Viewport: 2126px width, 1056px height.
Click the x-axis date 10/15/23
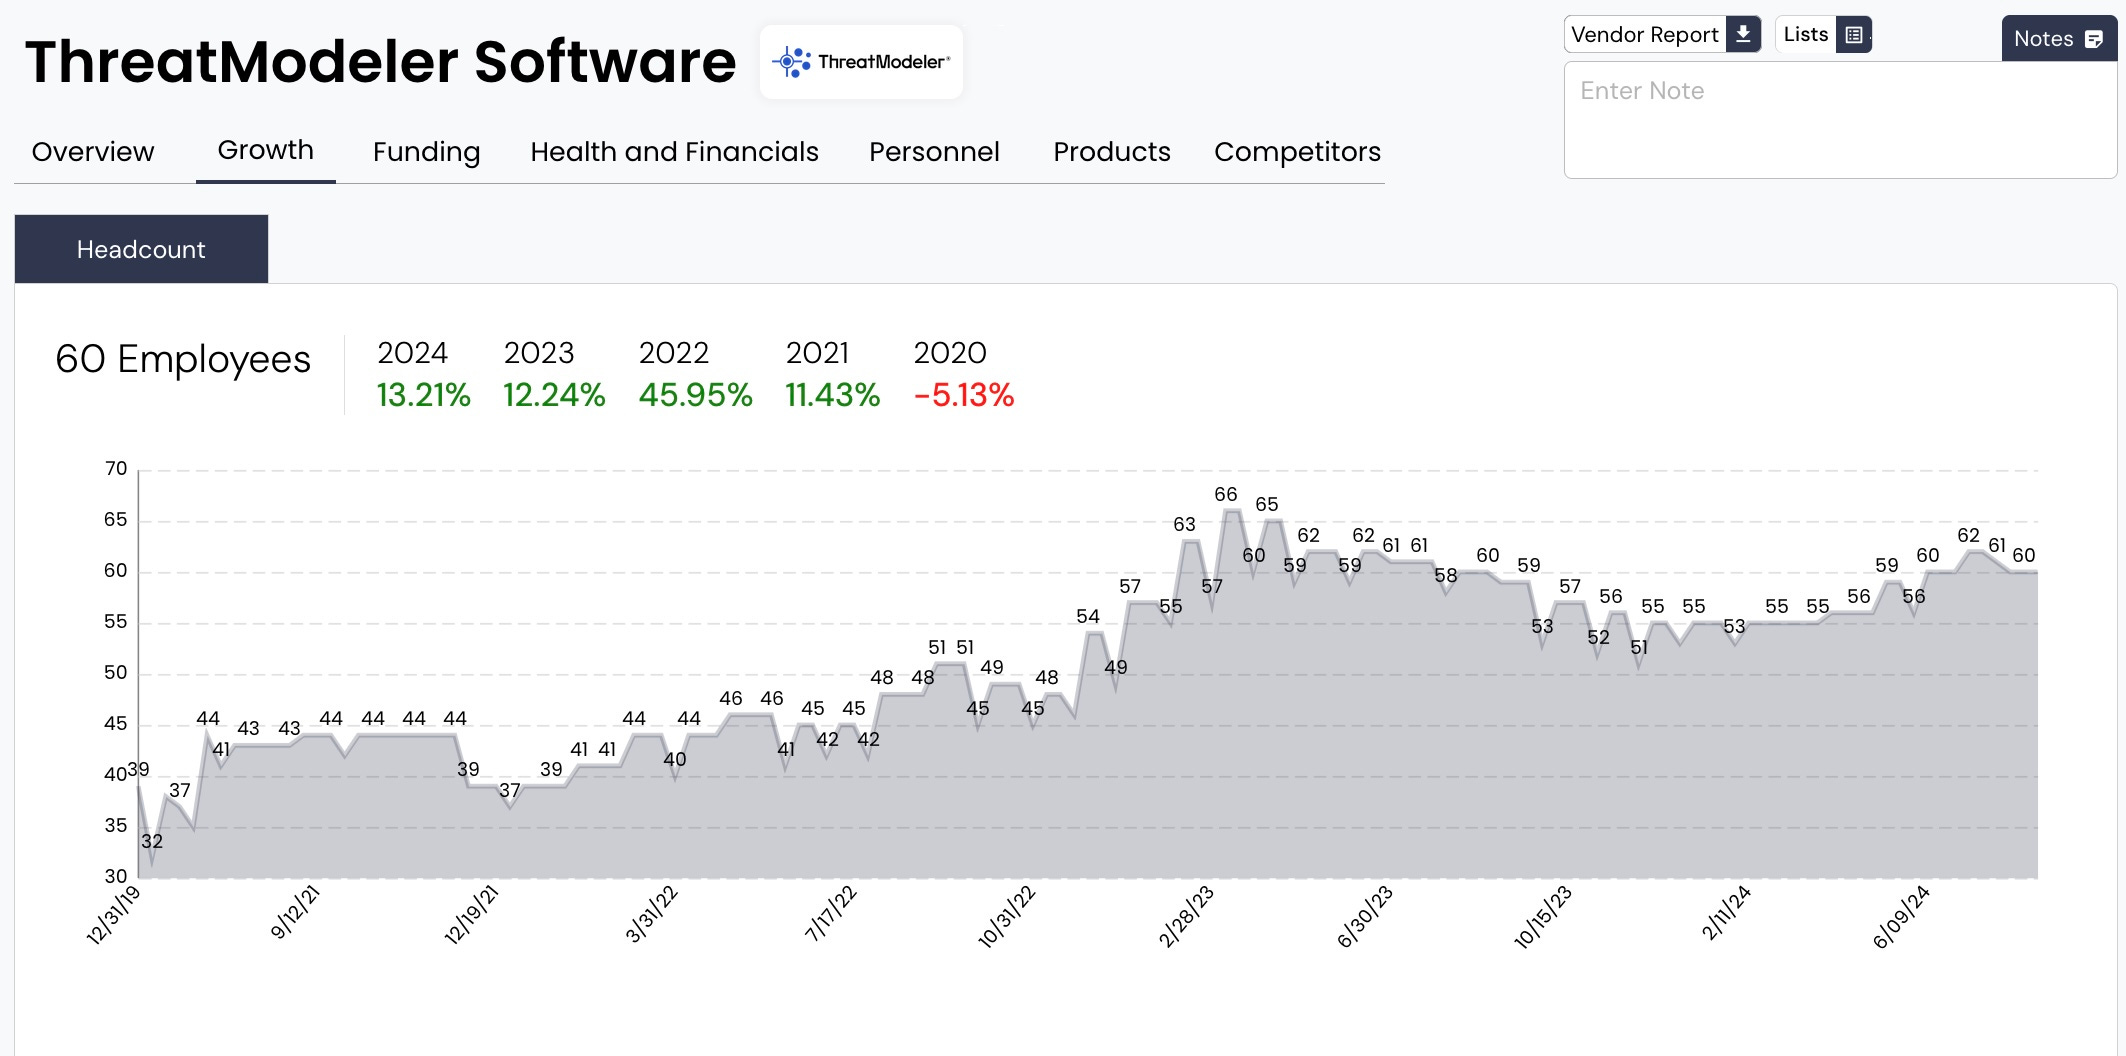[1542, 917]
